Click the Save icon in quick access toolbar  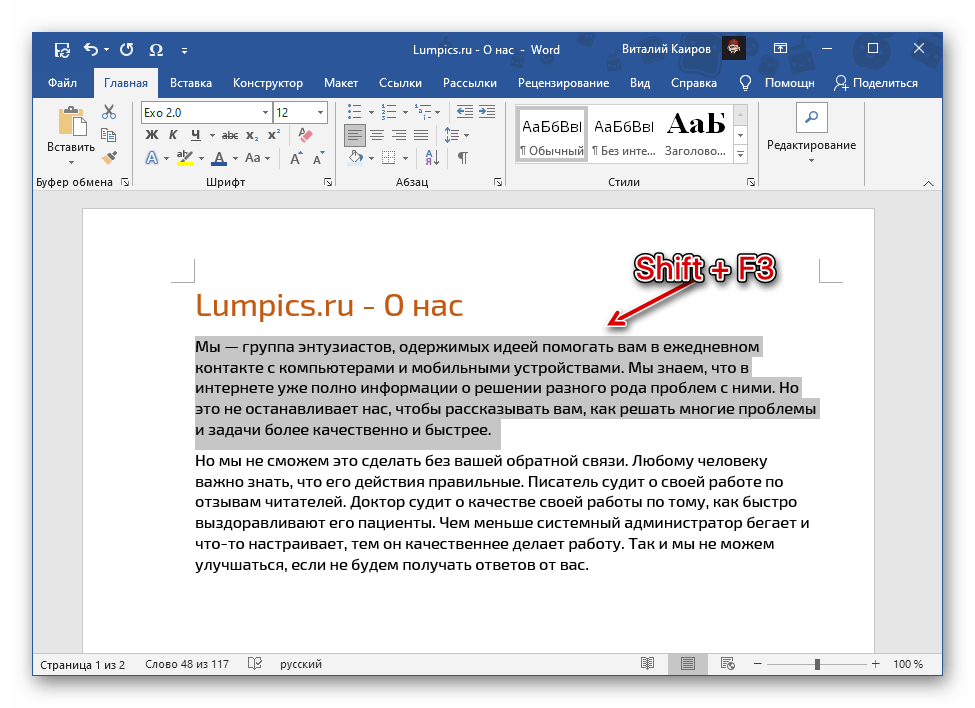62,50
